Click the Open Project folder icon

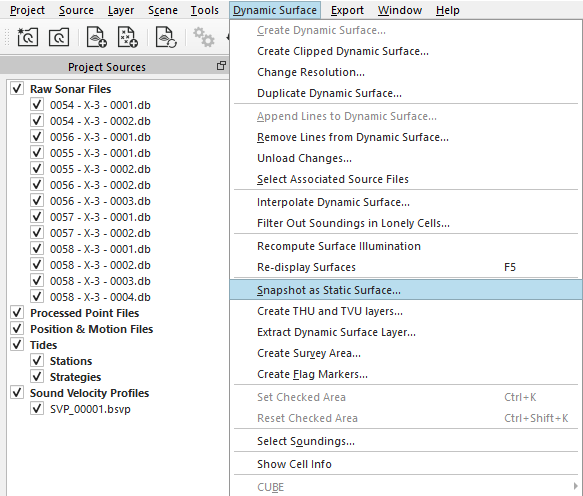coord(59,37)
